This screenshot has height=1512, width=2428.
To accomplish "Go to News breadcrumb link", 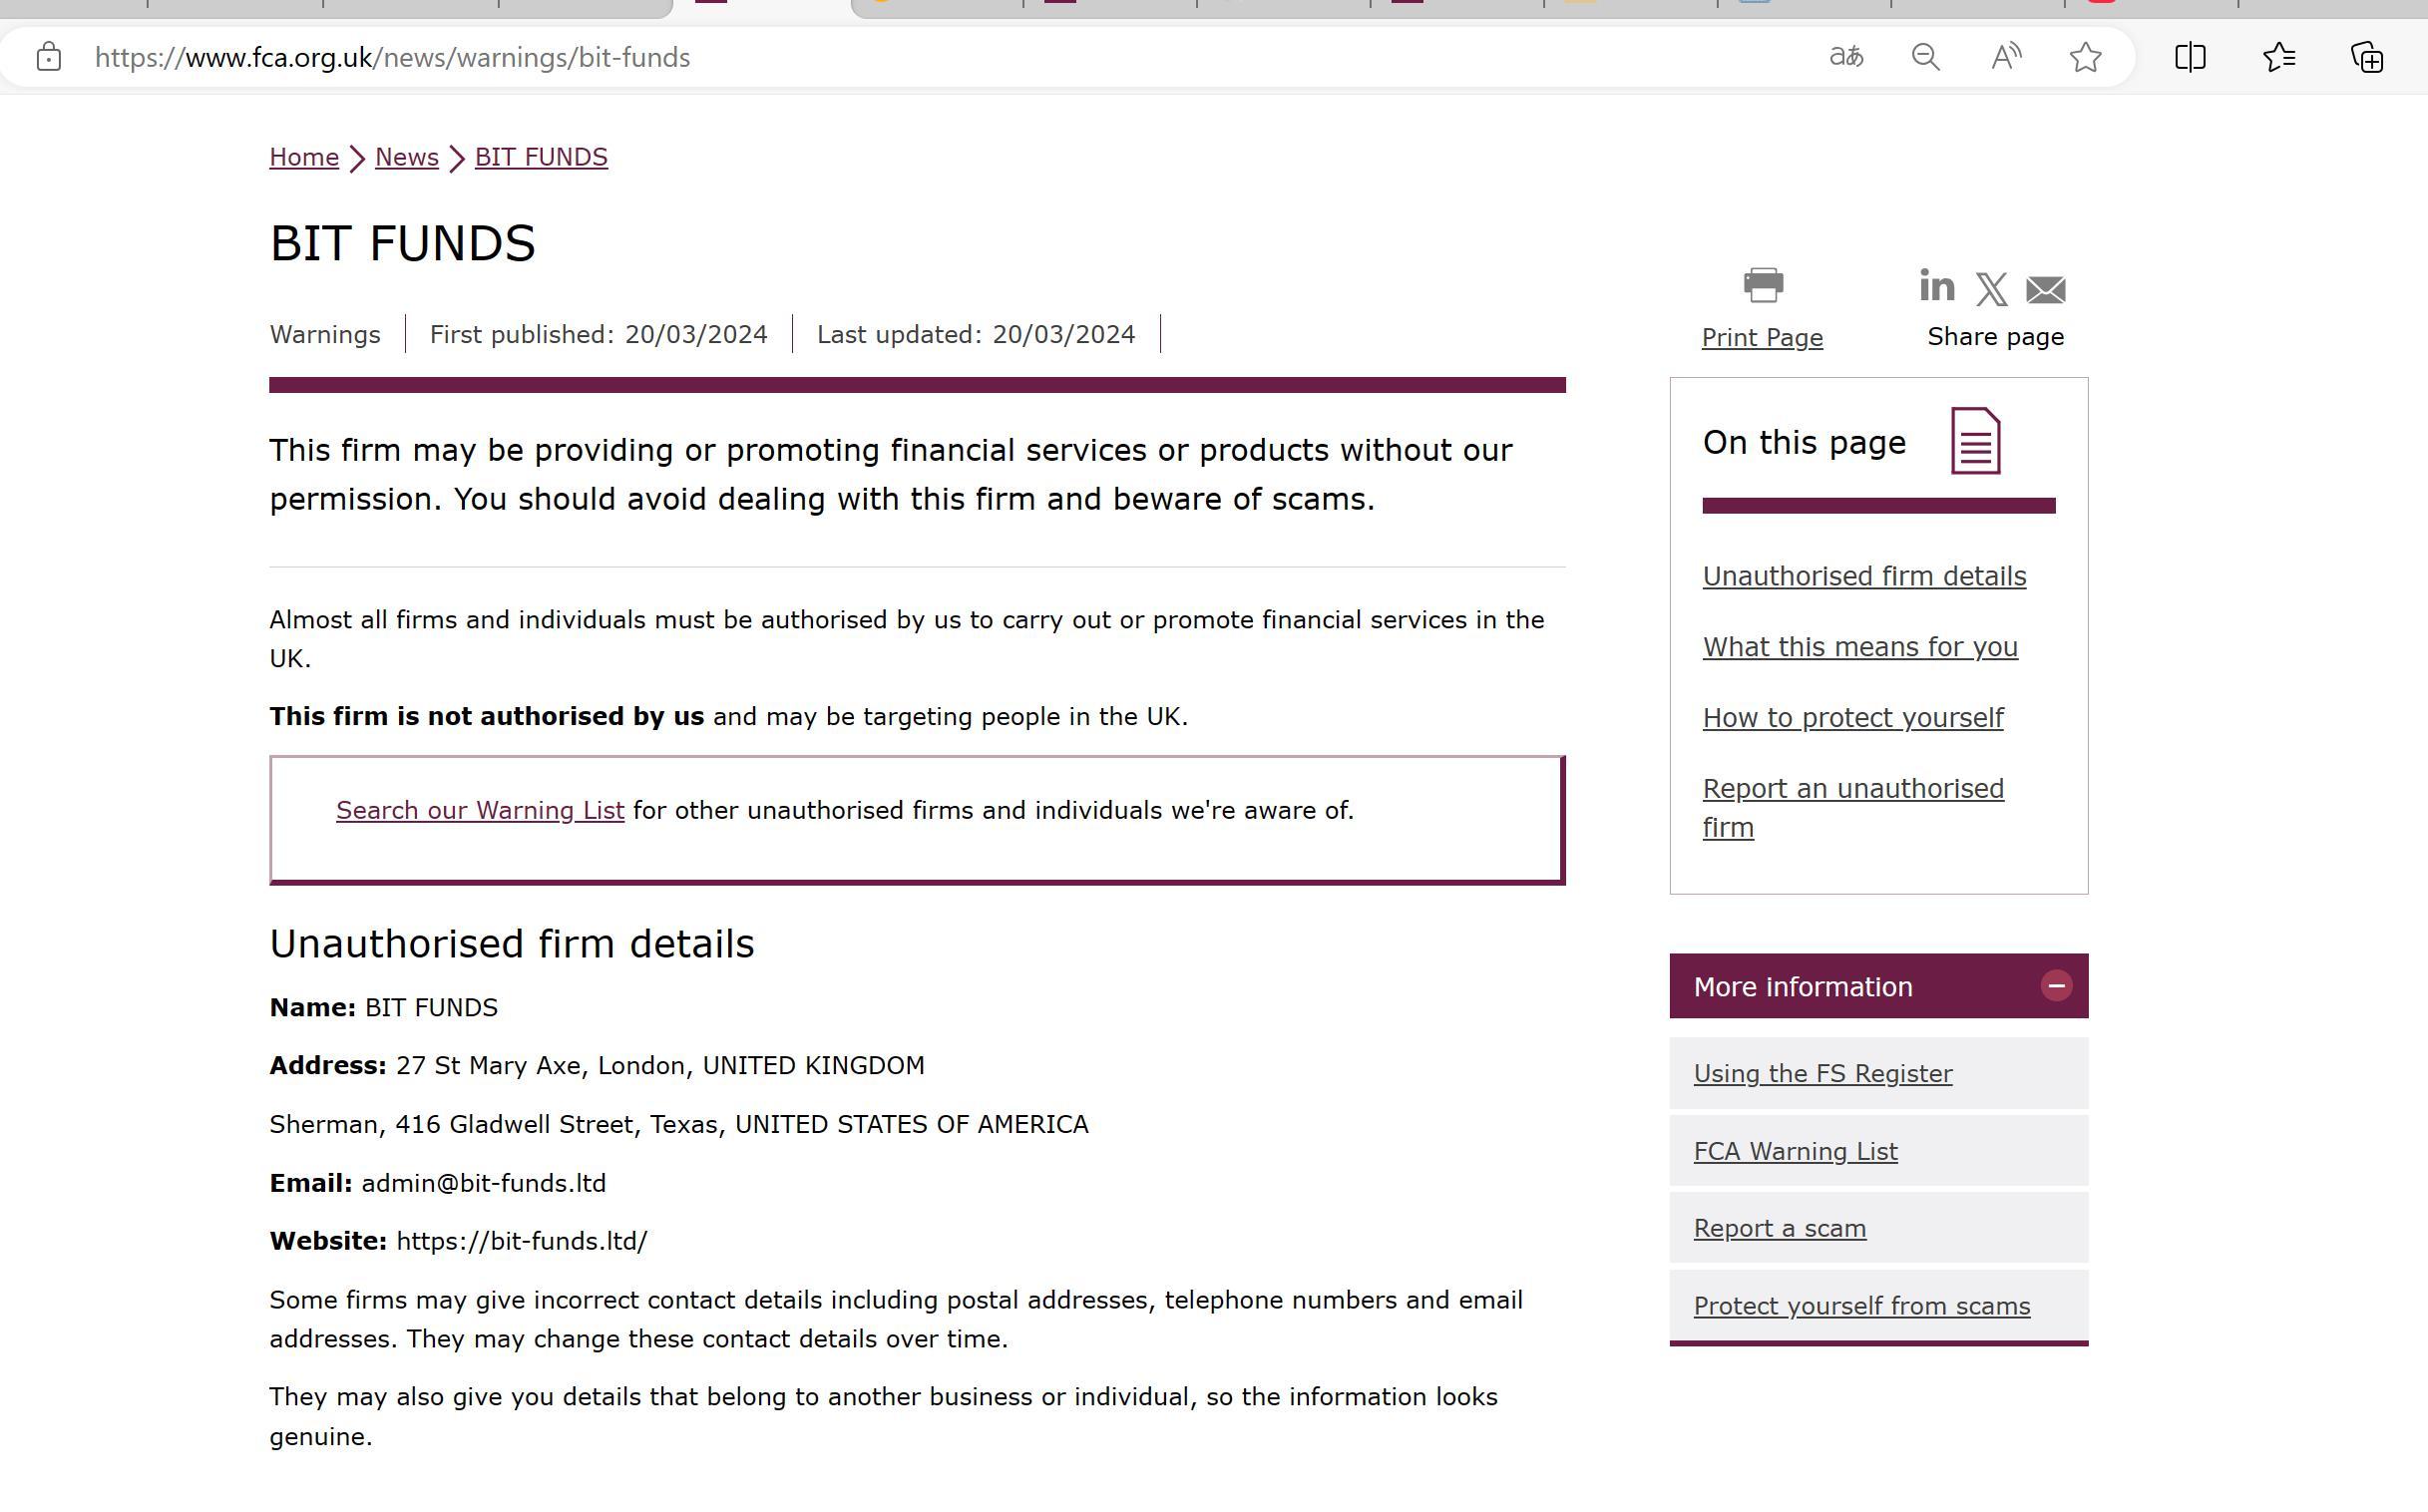I will (406, 158).
